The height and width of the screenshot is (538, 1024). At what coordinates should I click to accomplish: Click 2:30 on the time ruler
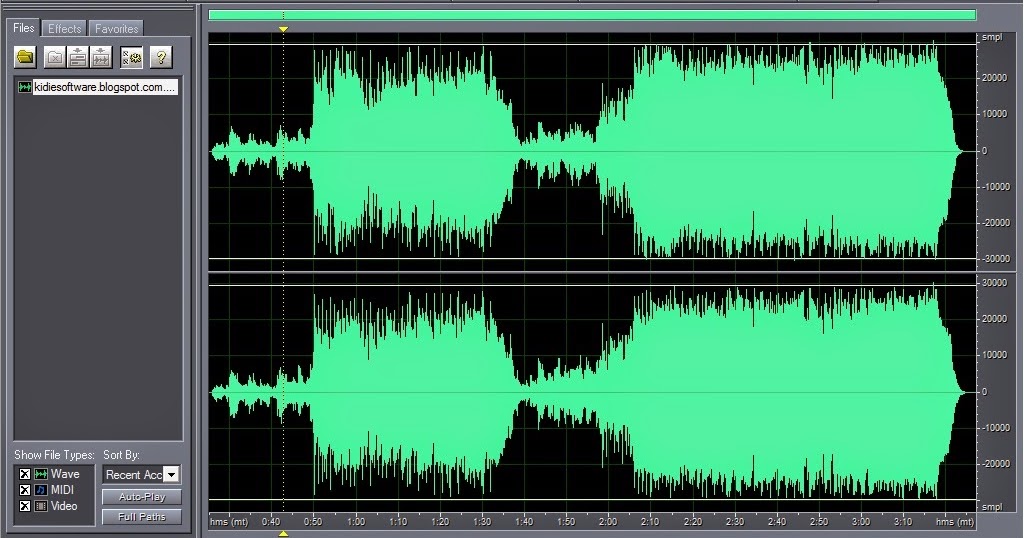[735, 522]
